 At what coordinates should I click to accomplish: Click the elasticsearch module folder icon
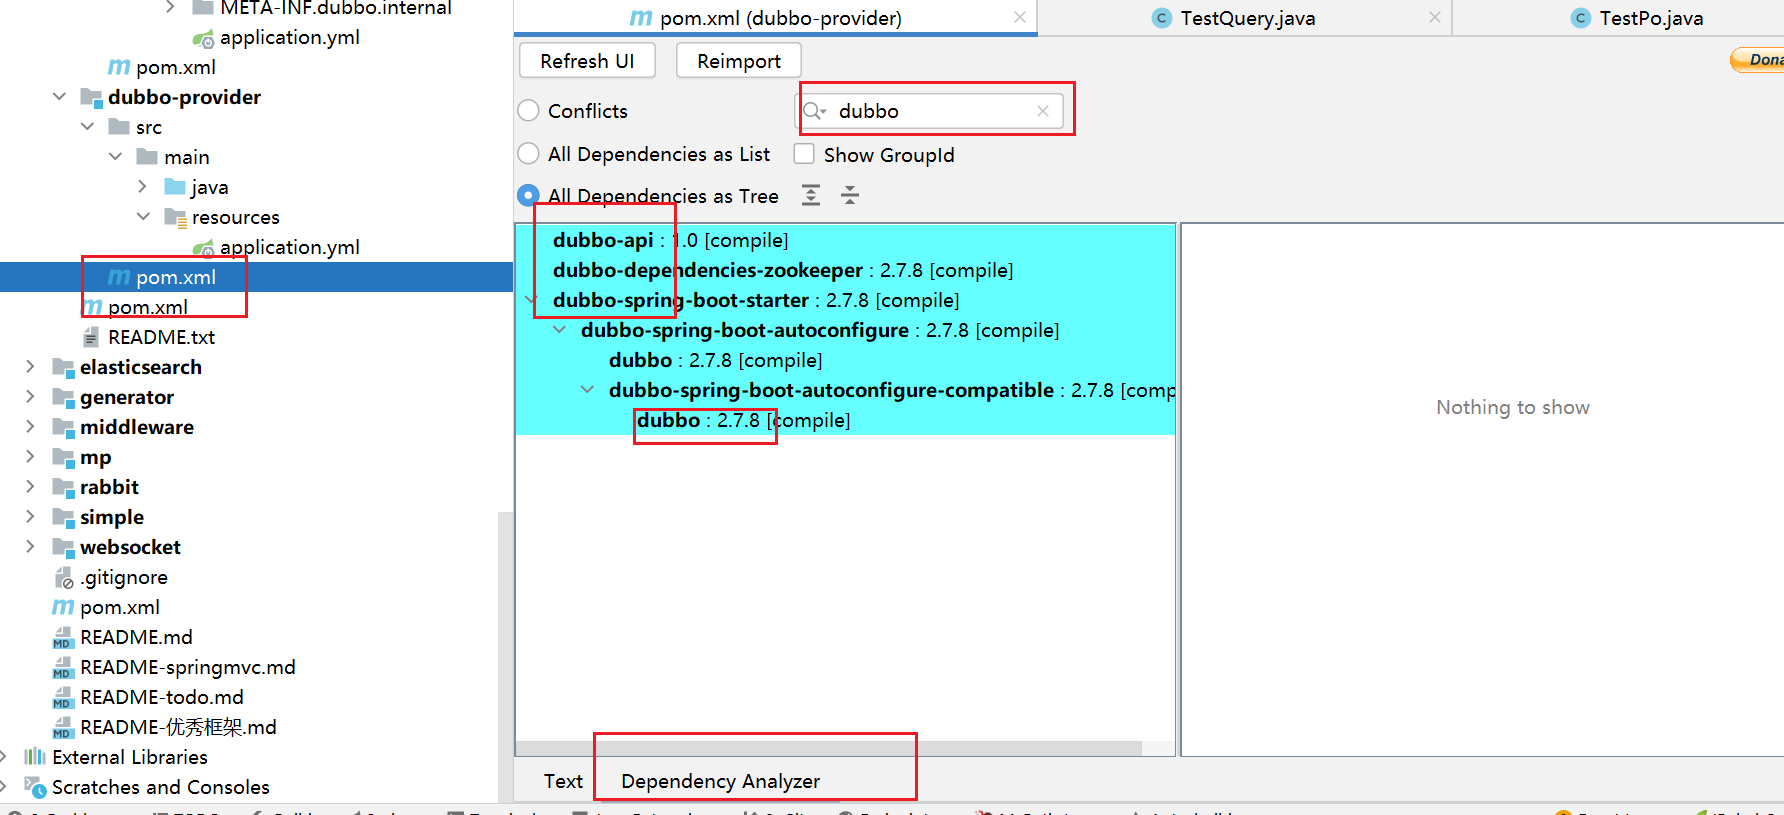click(x=63, y=367)
